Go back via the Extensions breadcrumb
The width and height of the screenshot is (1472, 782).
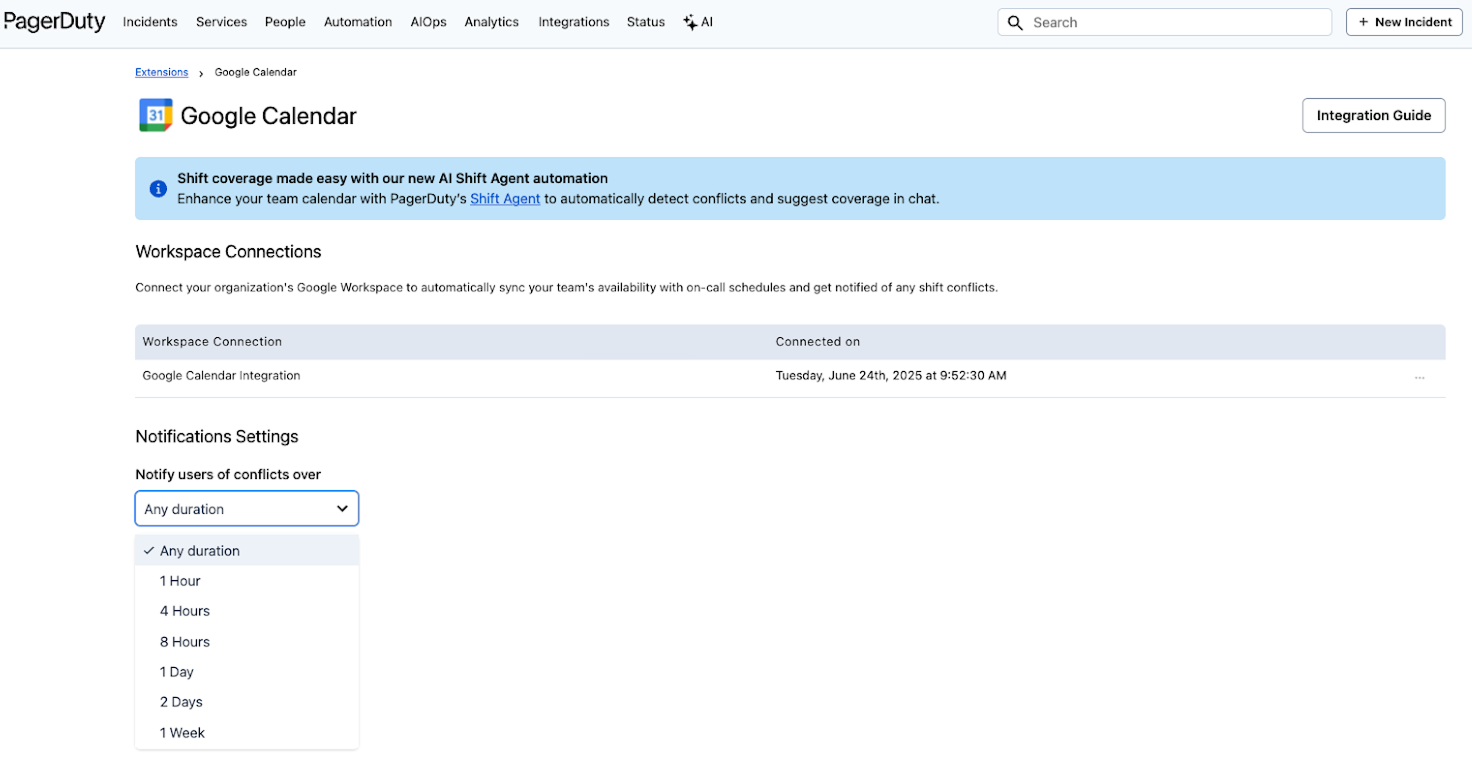161,71
